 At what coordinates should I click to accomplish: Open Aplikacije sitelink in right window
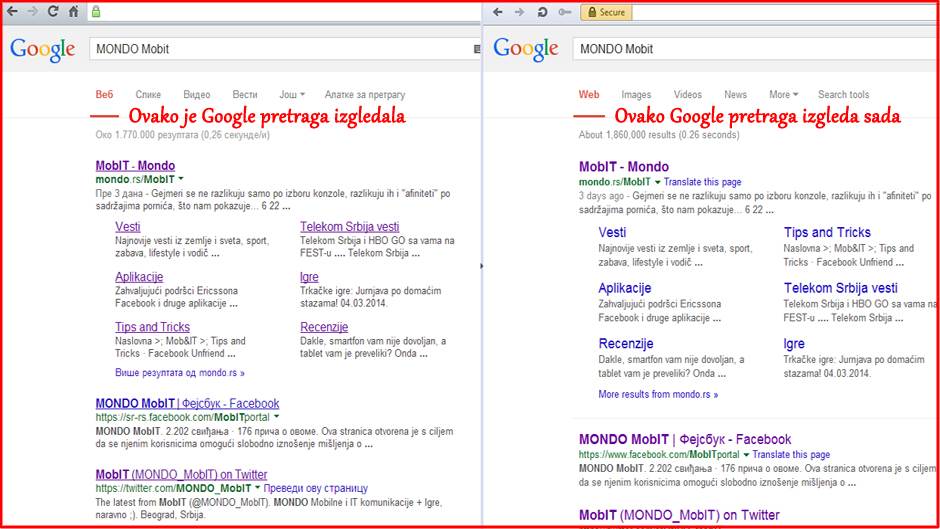point(625,288)
